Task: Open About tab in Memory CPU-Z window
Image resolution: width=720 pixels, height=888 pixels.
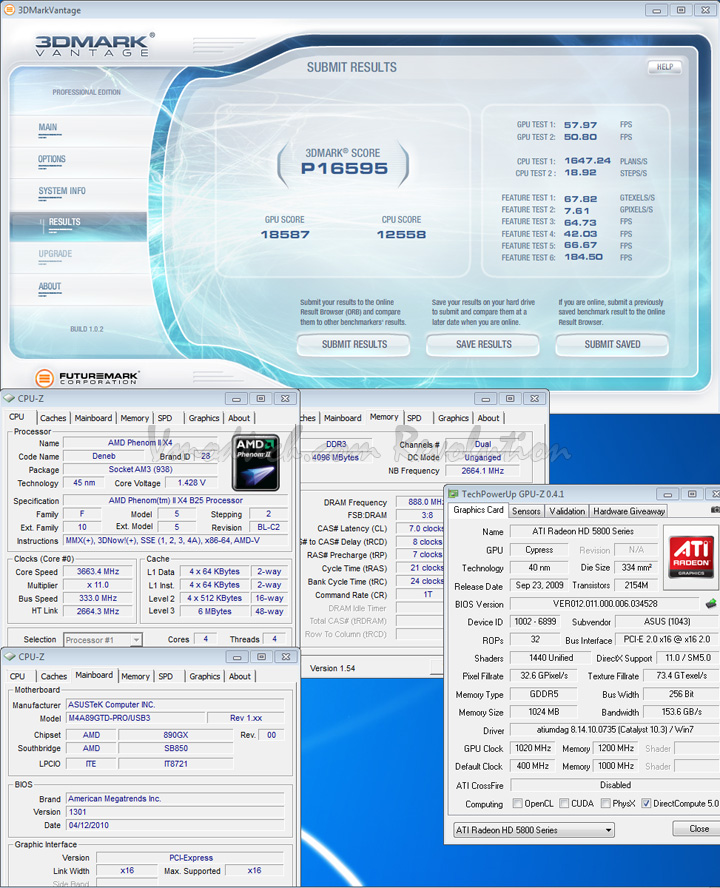Action: [488, 418]
